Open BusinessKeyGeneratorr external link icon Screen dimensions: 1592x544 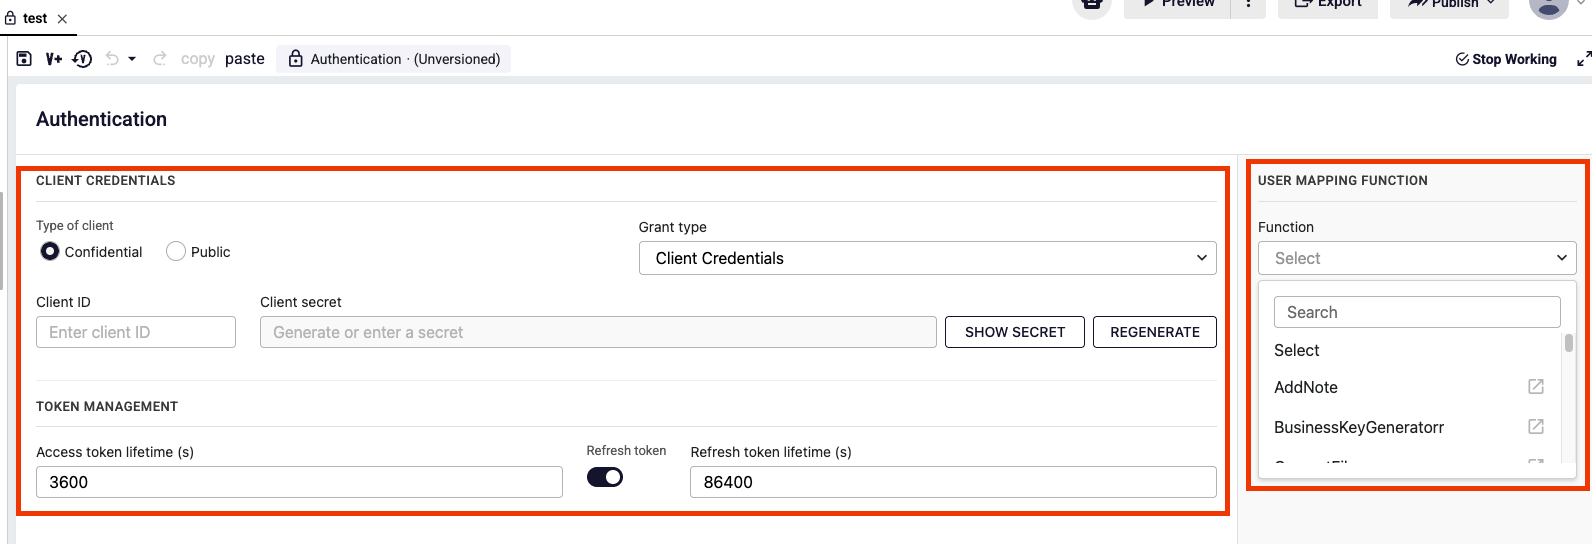coord(1536,427)
